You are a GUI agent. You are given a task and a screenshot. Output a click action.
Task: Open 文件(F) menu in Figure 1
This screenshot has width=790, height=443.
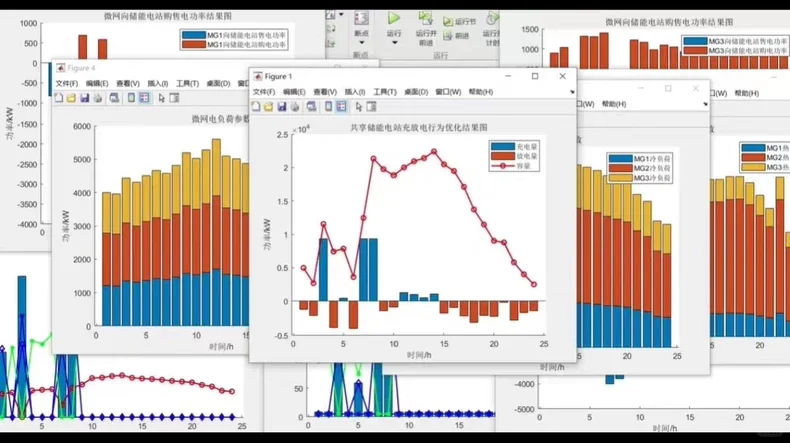[x=264, y=92]
